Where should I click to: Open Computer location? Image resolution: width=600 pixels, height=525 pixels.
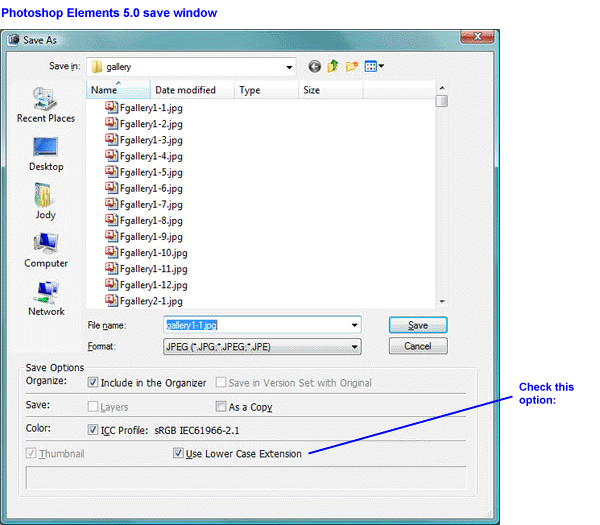point(46,251)
